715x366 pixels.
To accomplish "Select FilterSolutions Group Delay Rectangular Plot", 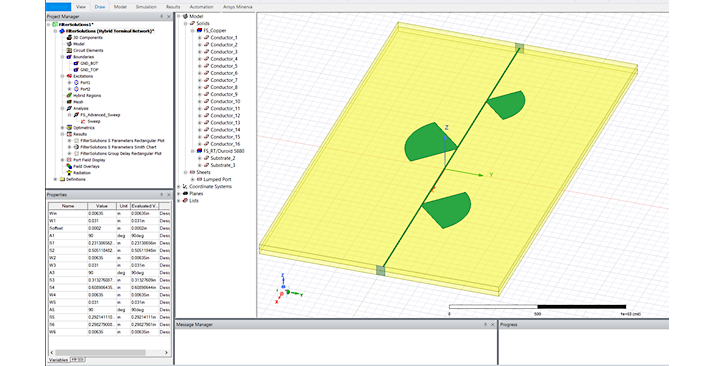I will (x=121, y=154).
